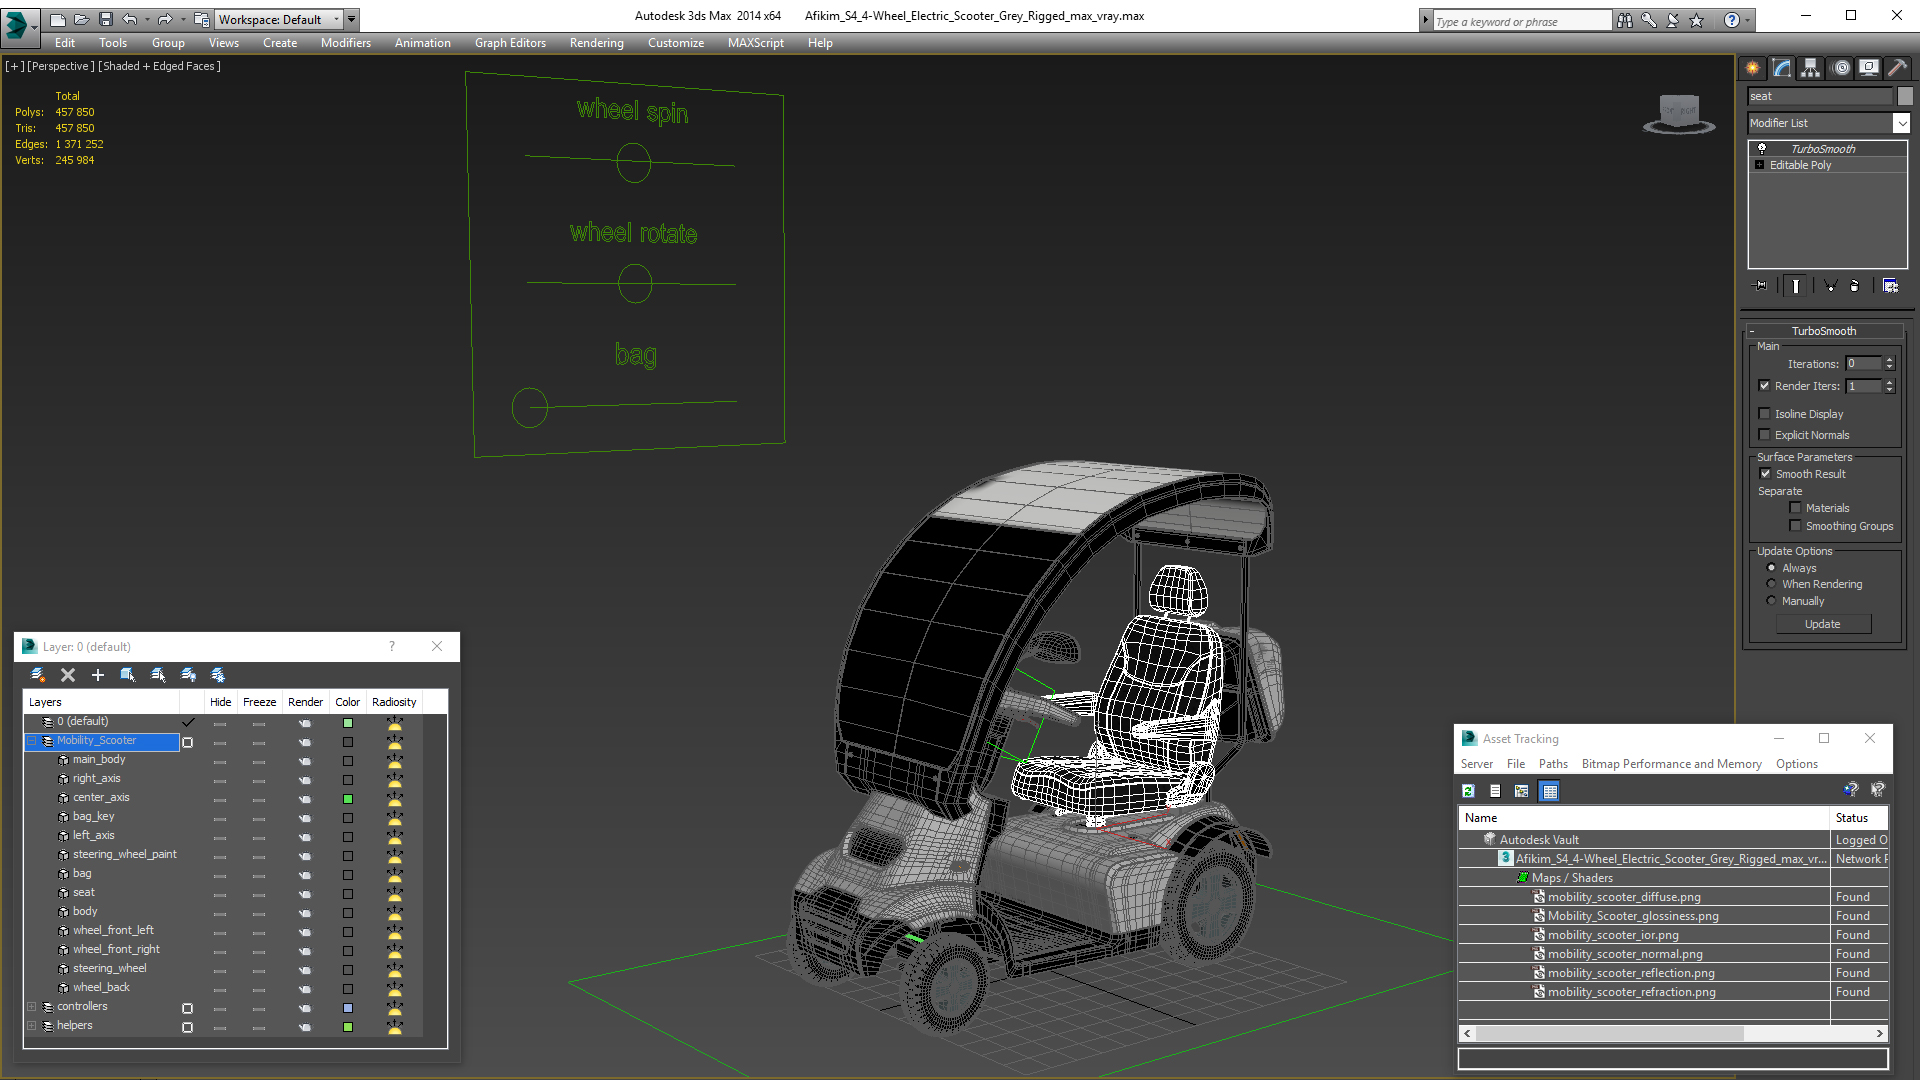
Task: Click the Open File folder icon
Action: pos(81,19)
